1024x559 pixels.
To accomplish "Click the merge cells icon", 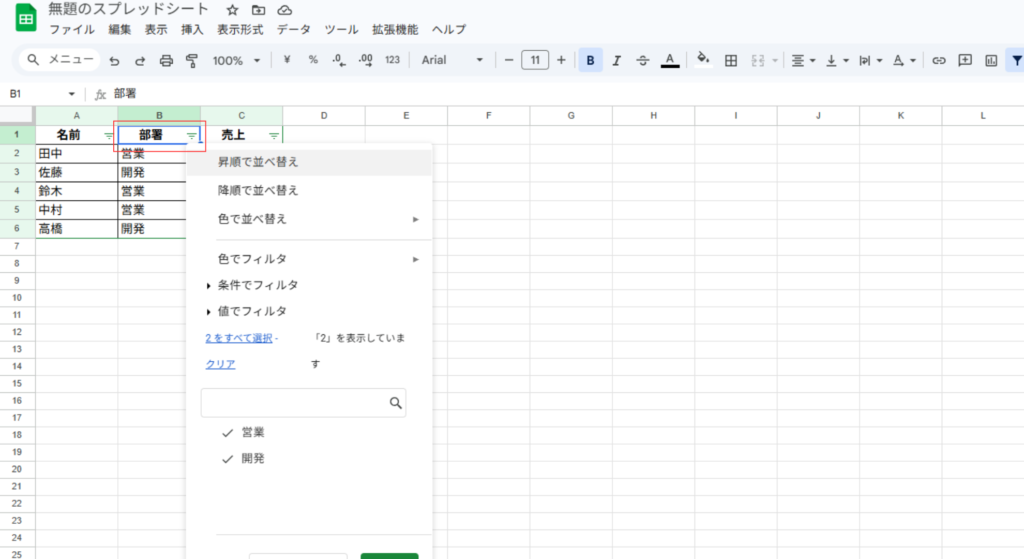I will 758,60.
